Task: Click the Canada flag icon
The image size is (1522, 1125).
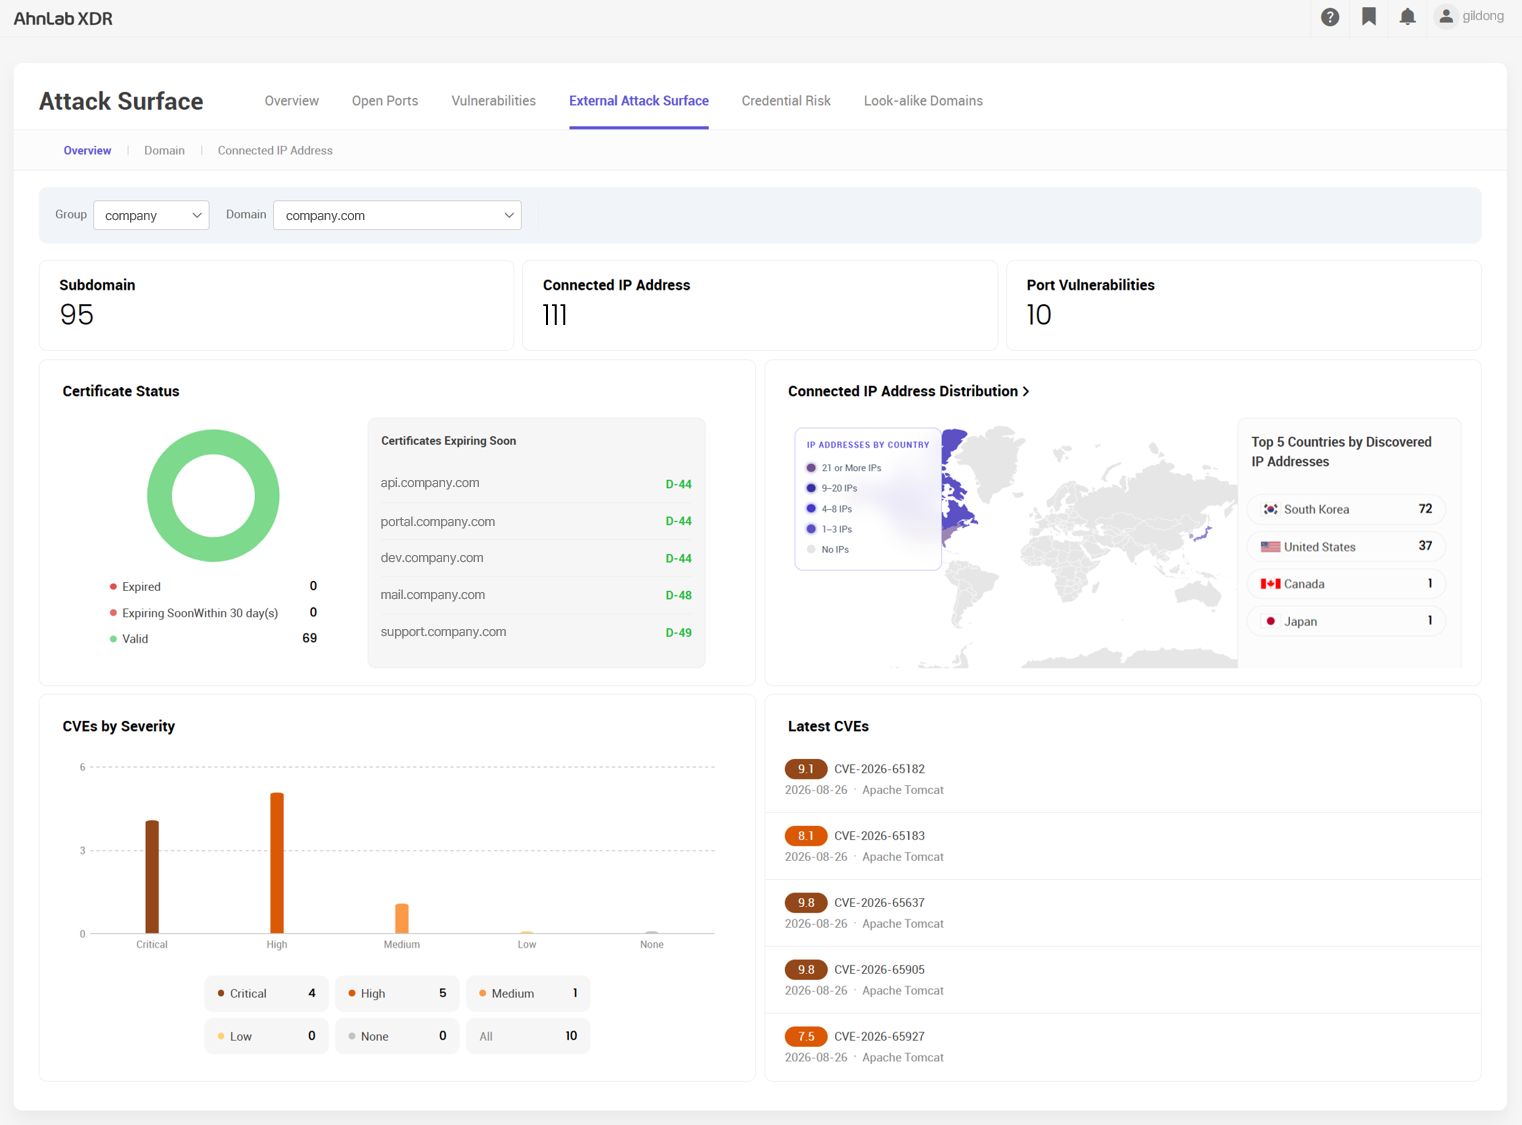Action: pyautogui.click(x=1270, y=584)
